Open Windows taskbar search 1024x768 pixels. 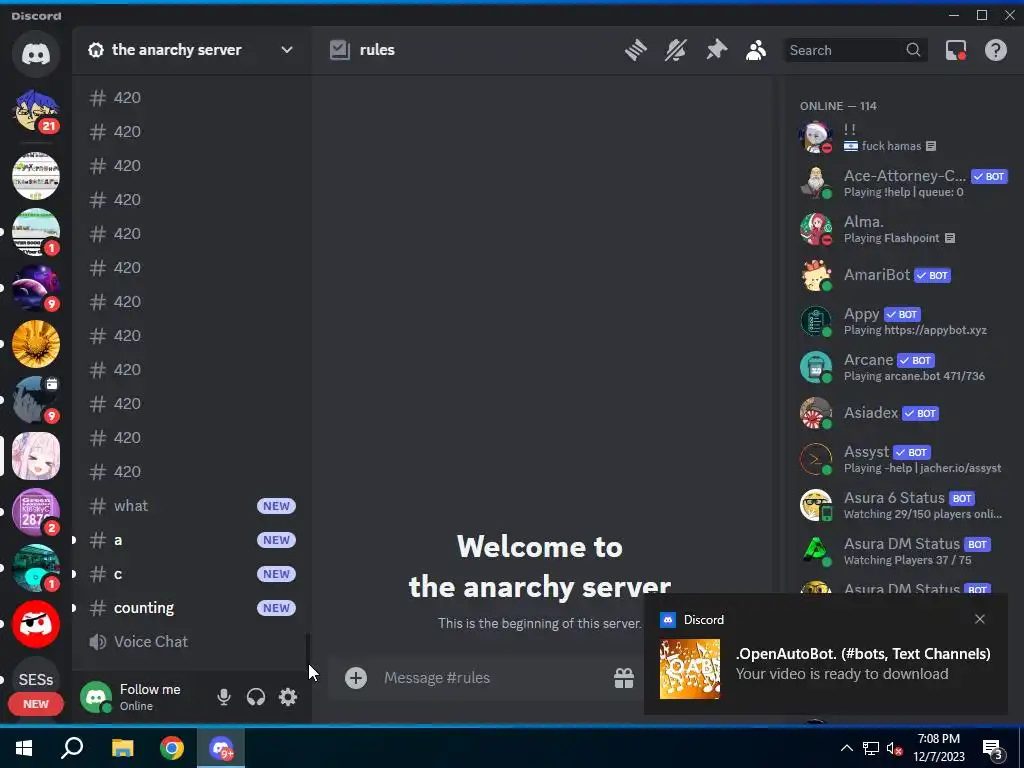(72, 748)
